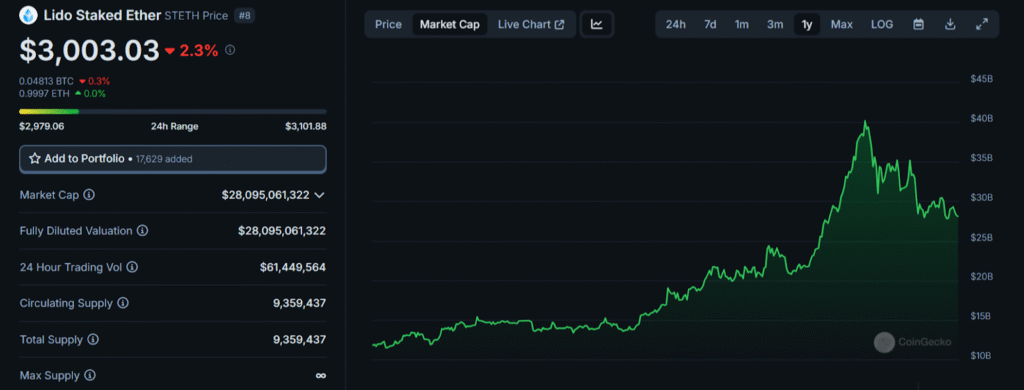Open the calendar date range picker

coord(918,24)
